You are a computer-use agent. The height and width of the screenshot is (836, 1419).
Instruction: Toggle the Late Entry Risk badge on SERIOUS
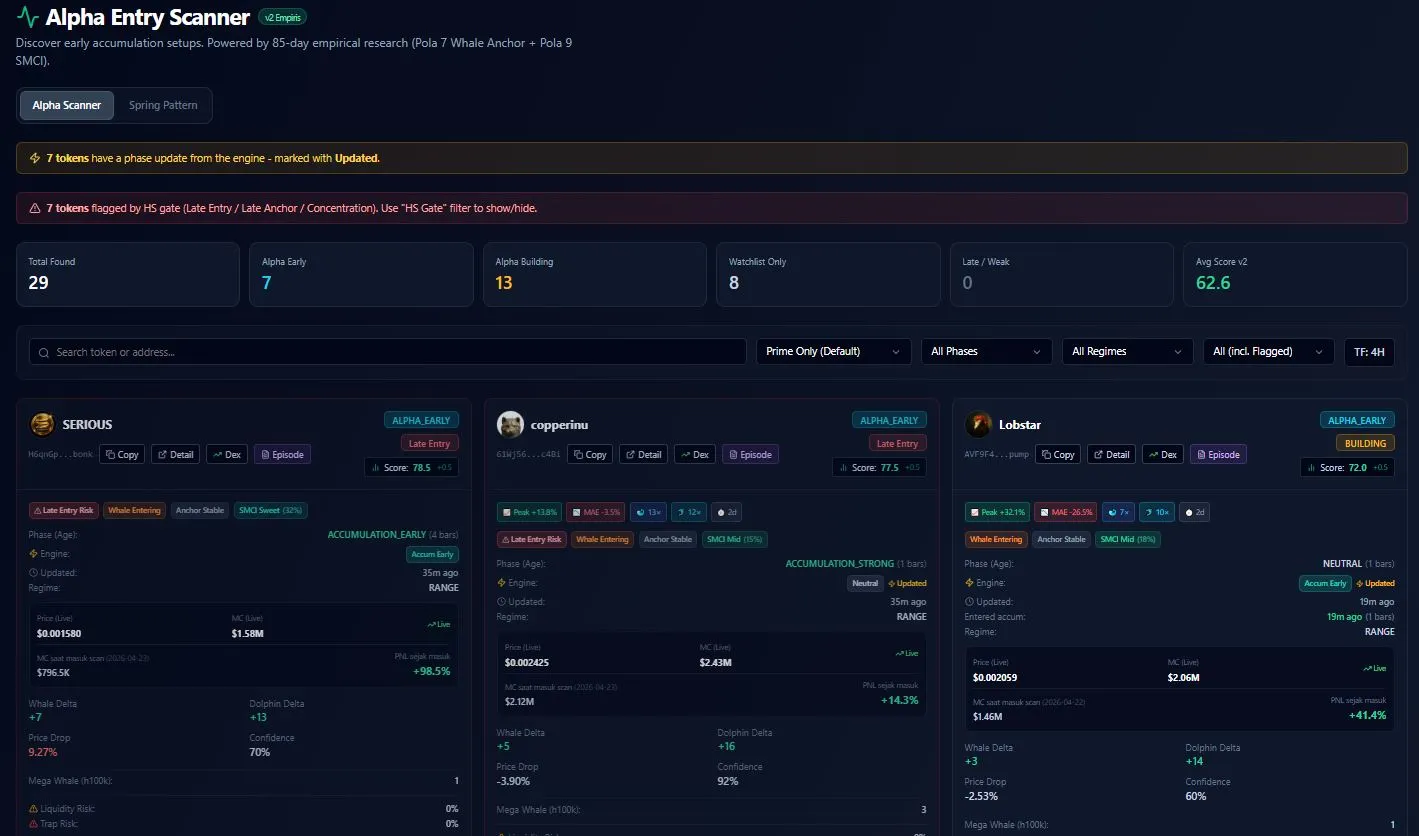pyautogui.click(x=63, y=510)
